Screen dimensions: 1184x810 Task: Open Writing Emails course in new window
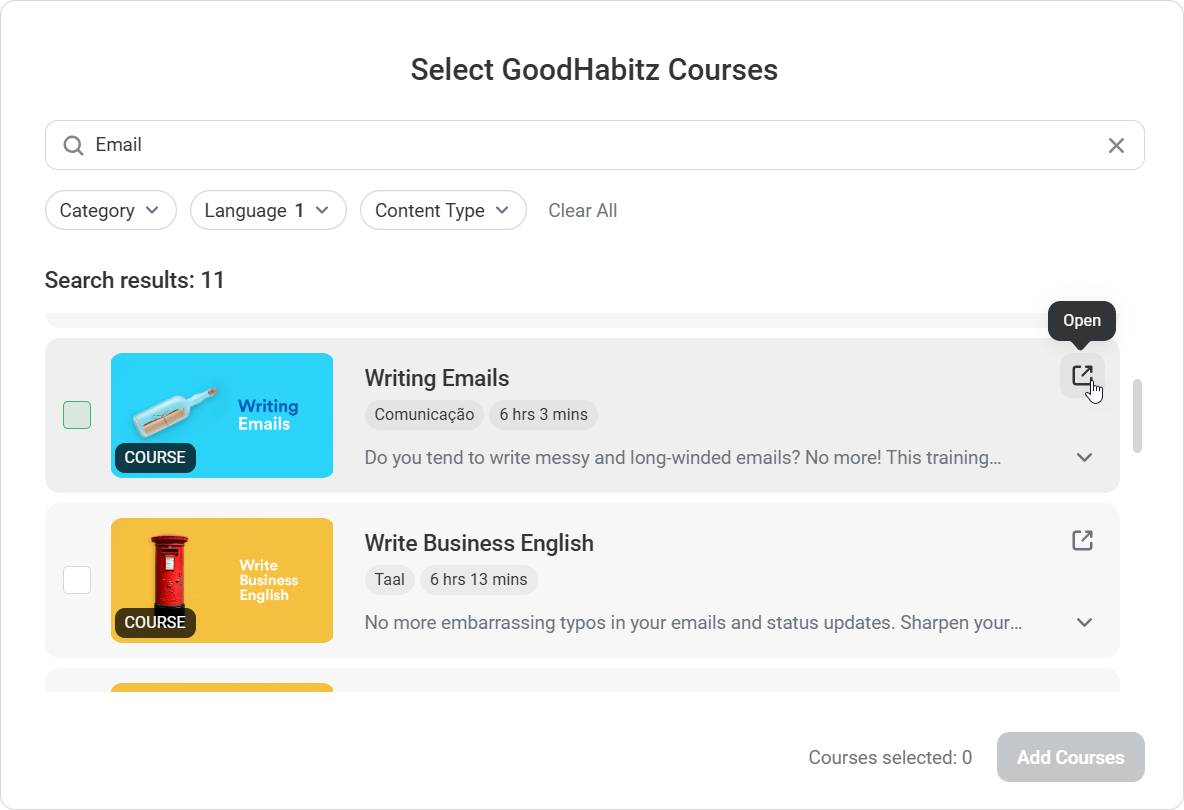[1082, 375]
